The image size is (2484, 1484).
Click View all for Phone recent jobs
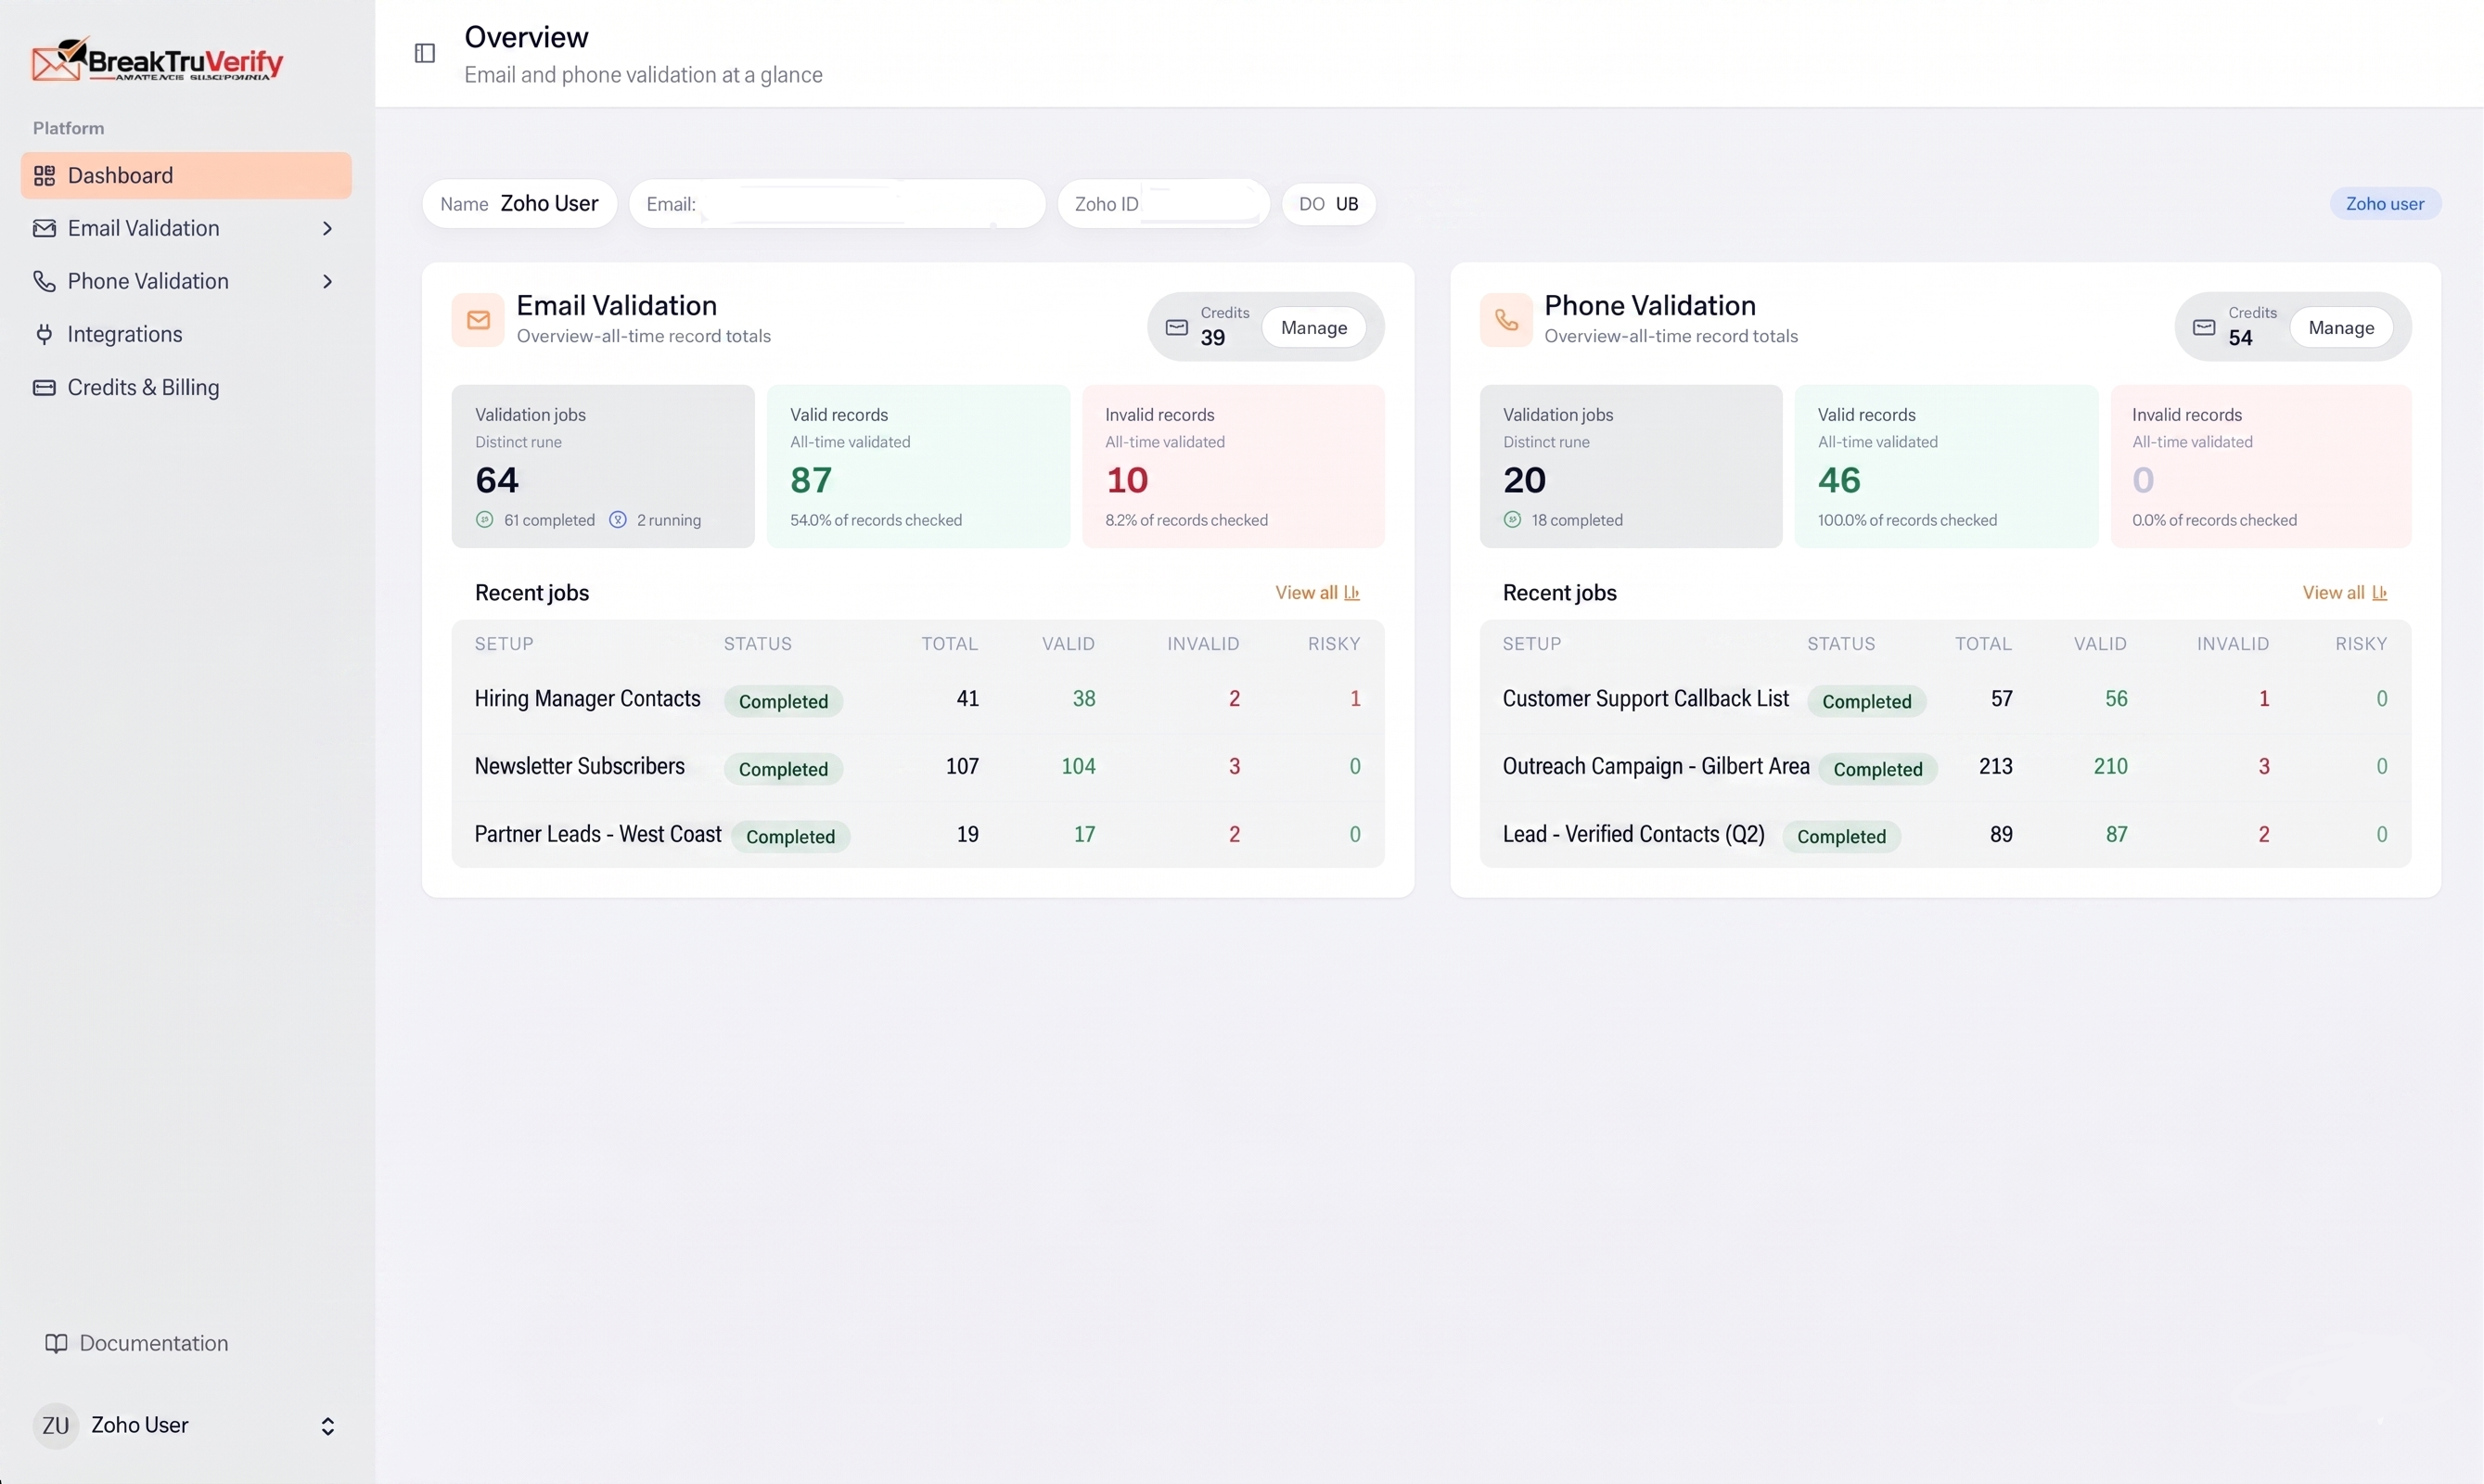(x=2345, y=593)
